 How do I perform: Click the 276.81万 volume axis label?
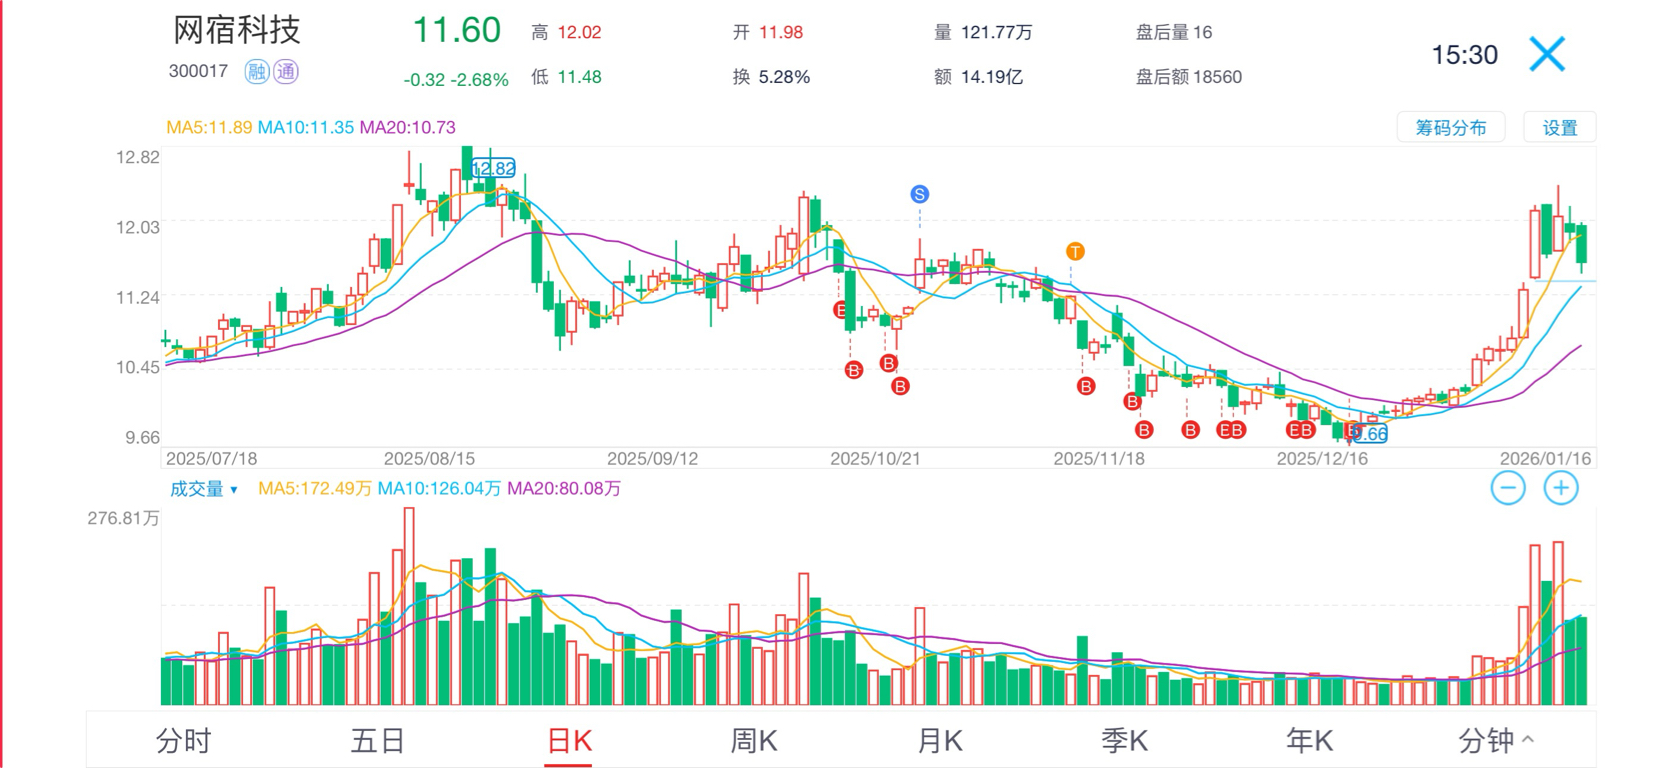(123, 518)
